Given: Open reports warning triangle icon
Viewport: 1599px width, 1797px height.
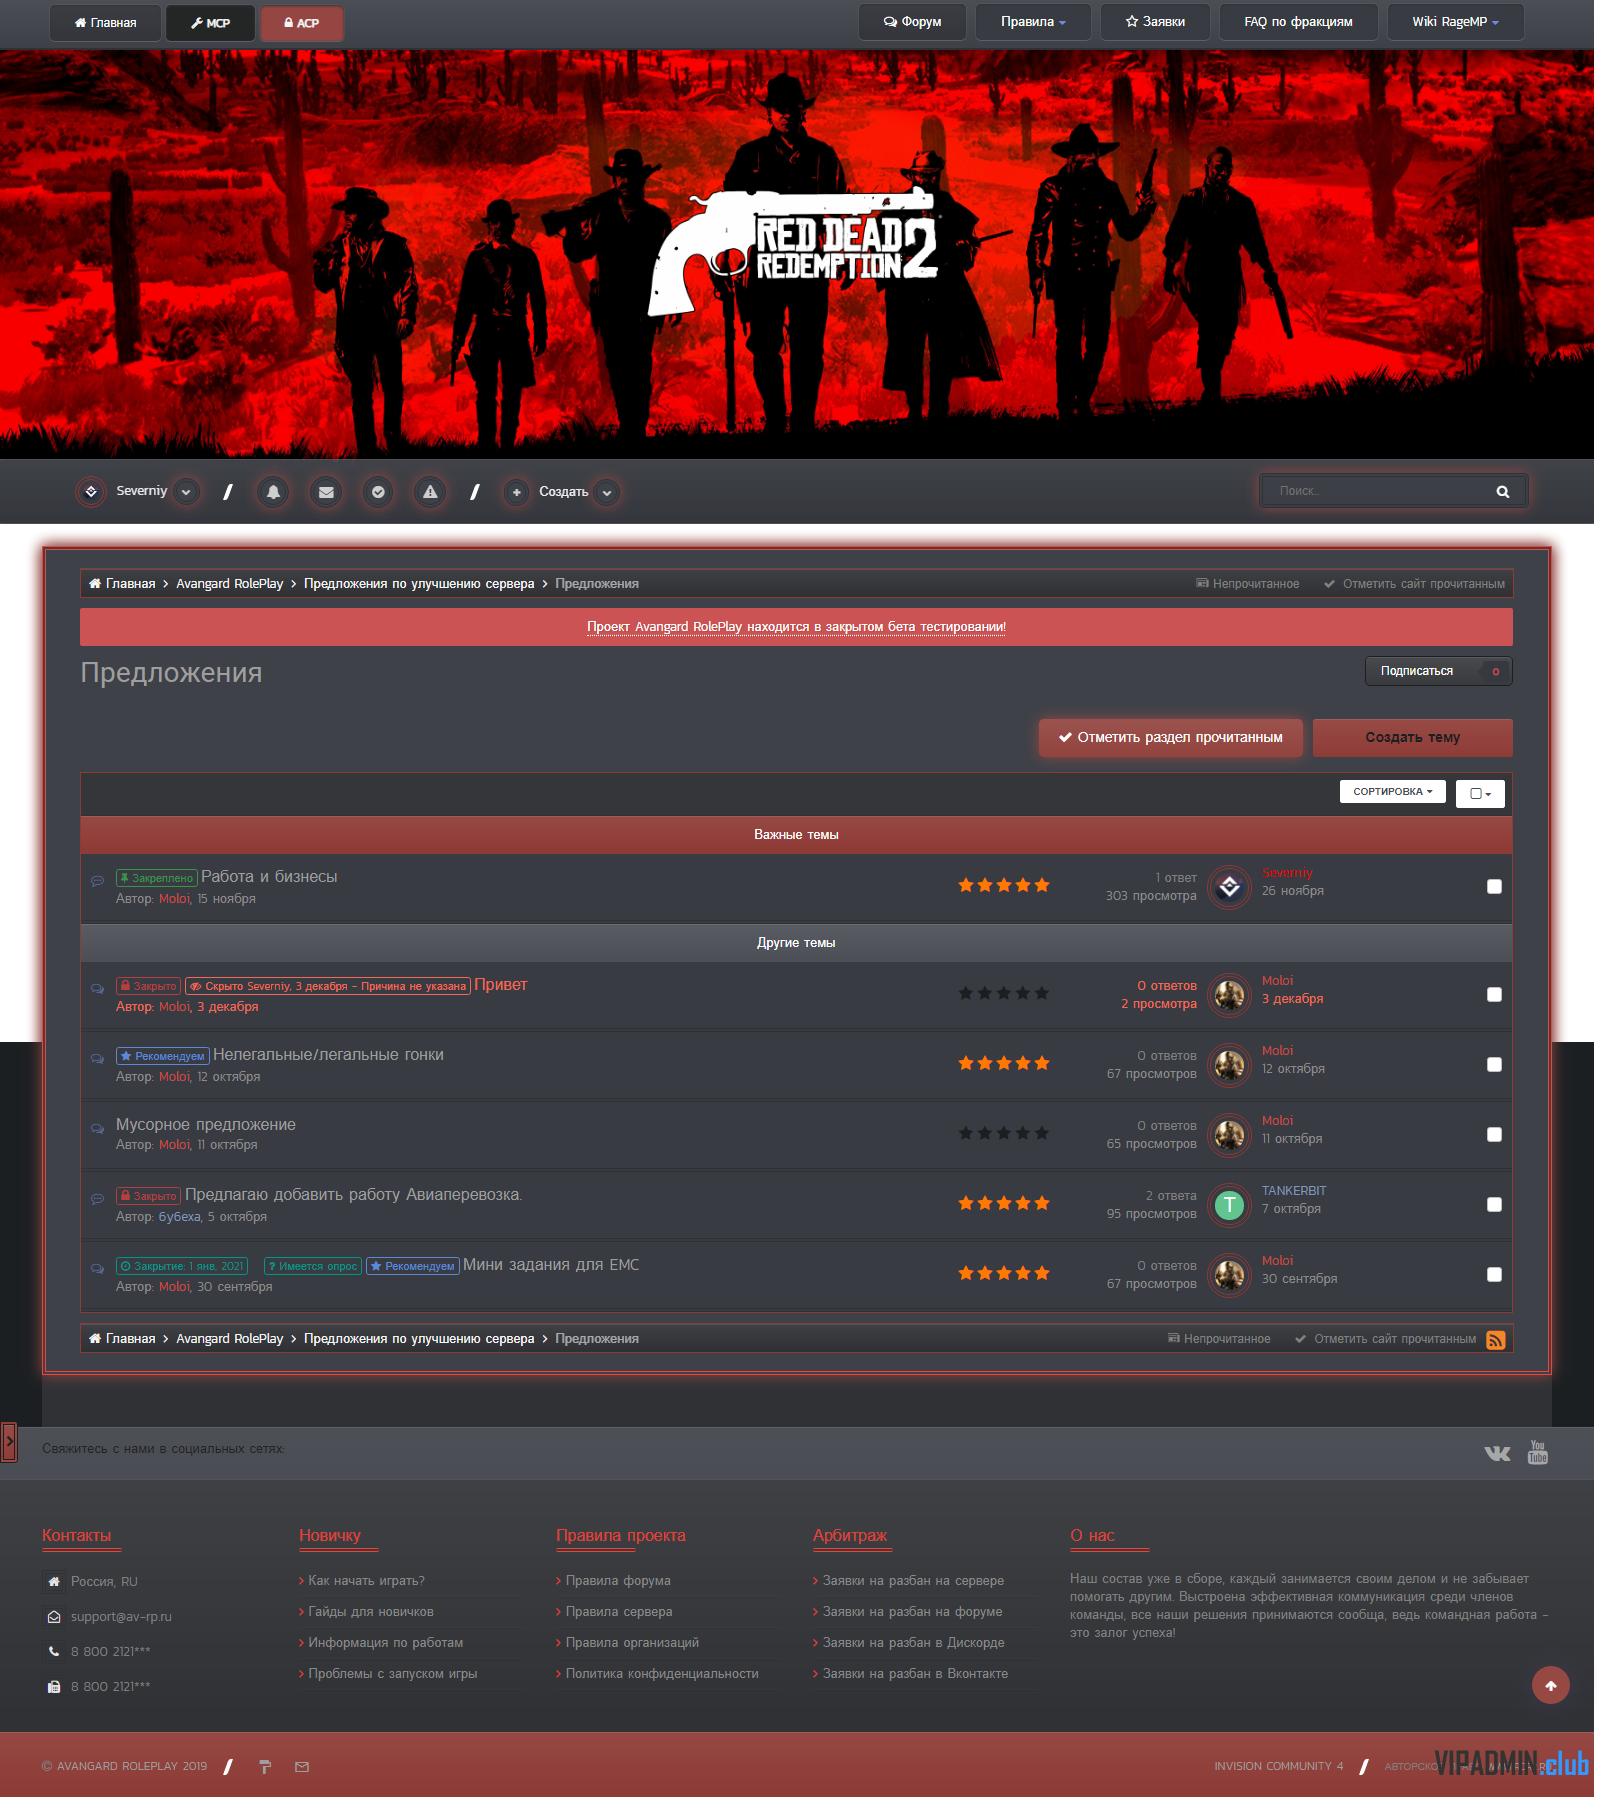Looking at the screenshot, I should coord(430,492).
